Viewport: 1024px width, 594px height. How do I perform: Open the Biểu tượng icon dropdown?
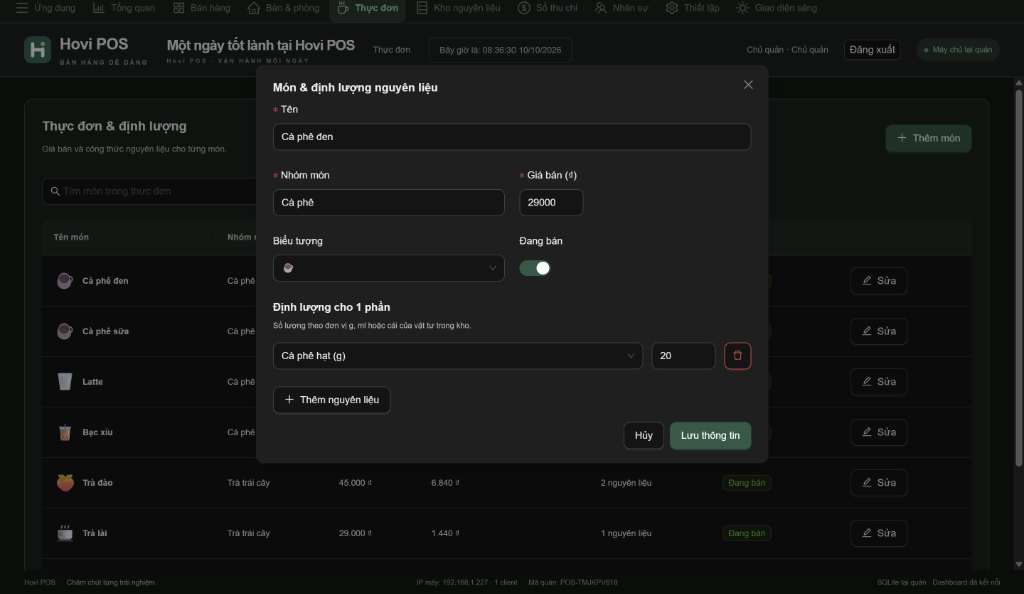tap(389, 268)
